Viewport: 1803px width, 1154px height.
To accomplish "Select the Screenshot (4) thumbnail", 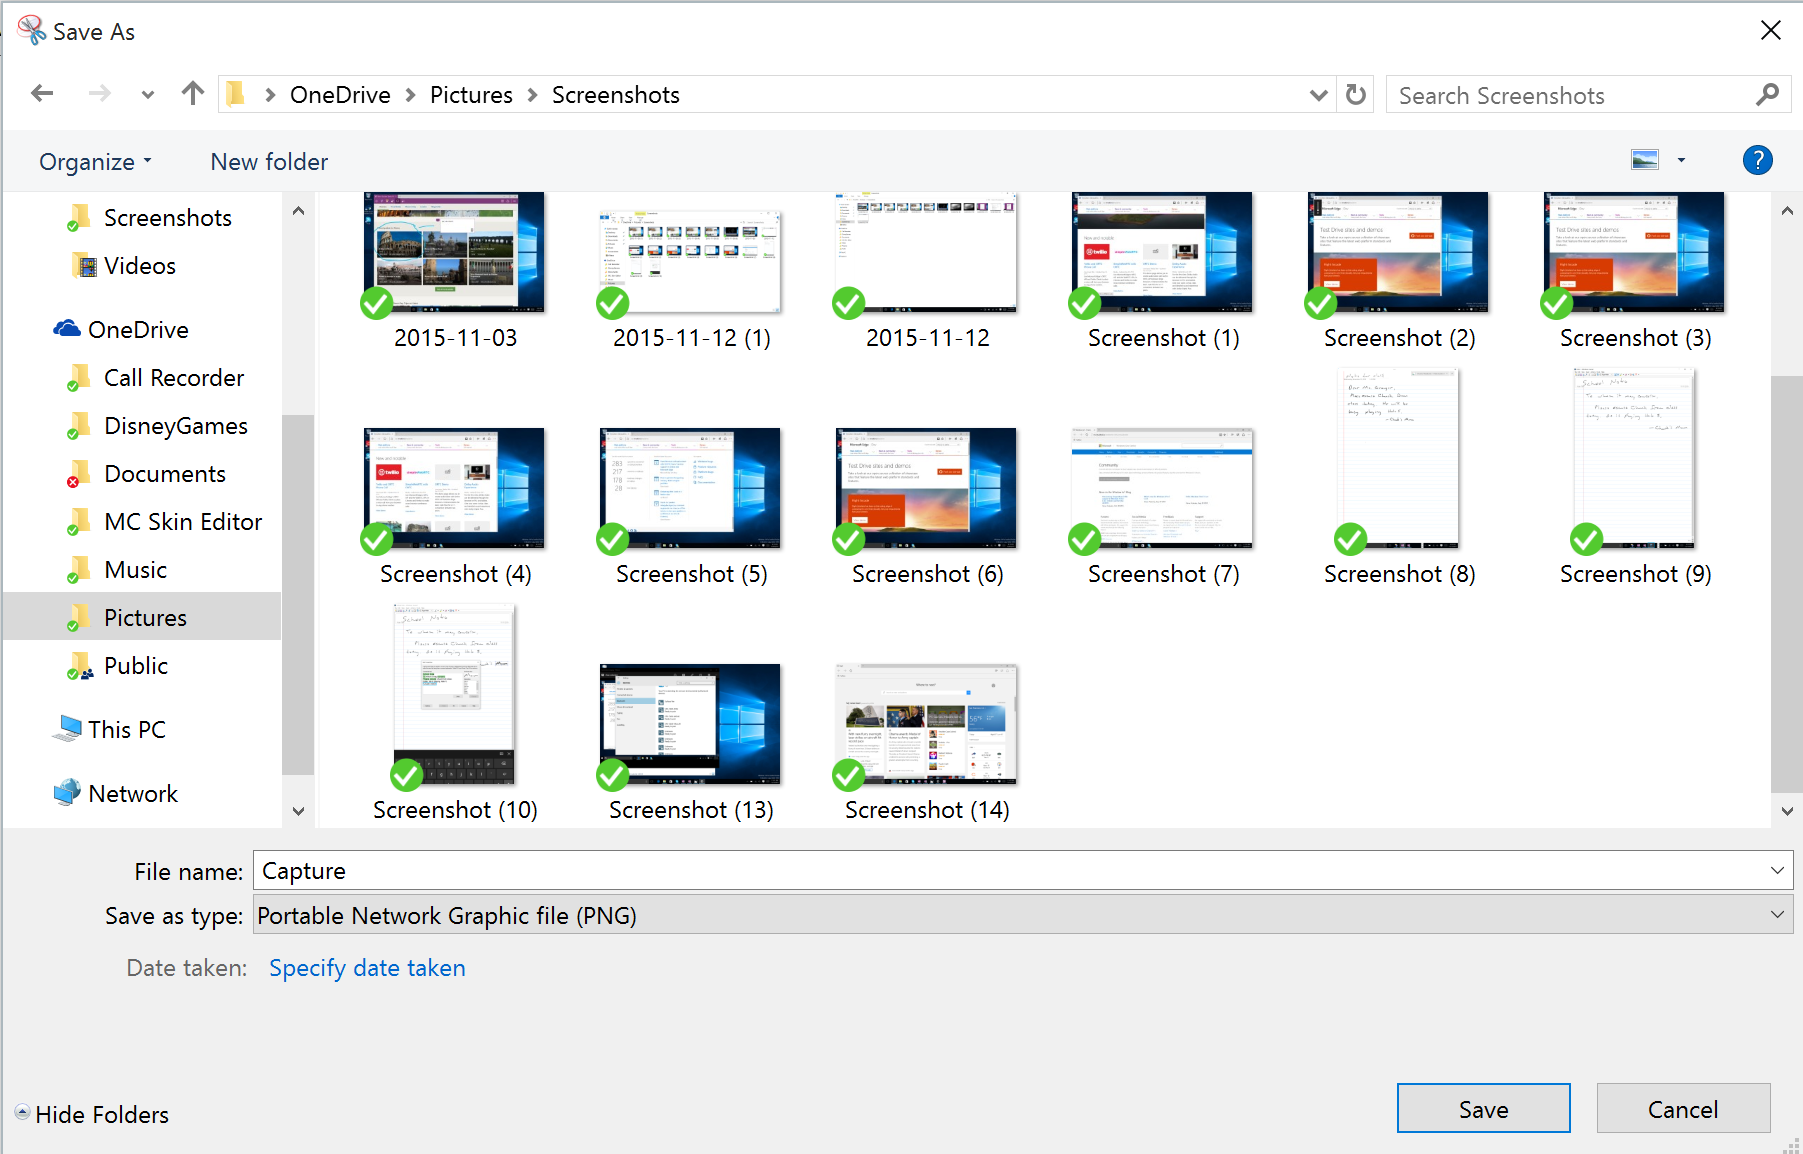I will tap(453, 488).
